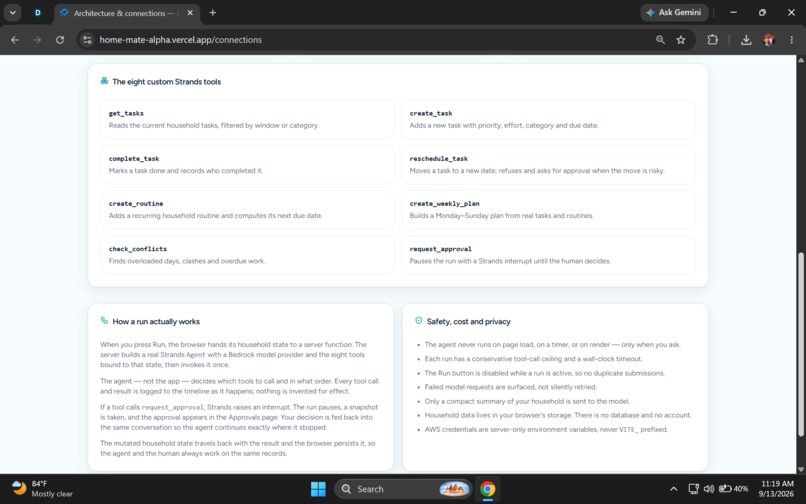Click the bullet about AWS credentials
Viewport: 806px width, 504px height.
(x=546, y=429)
